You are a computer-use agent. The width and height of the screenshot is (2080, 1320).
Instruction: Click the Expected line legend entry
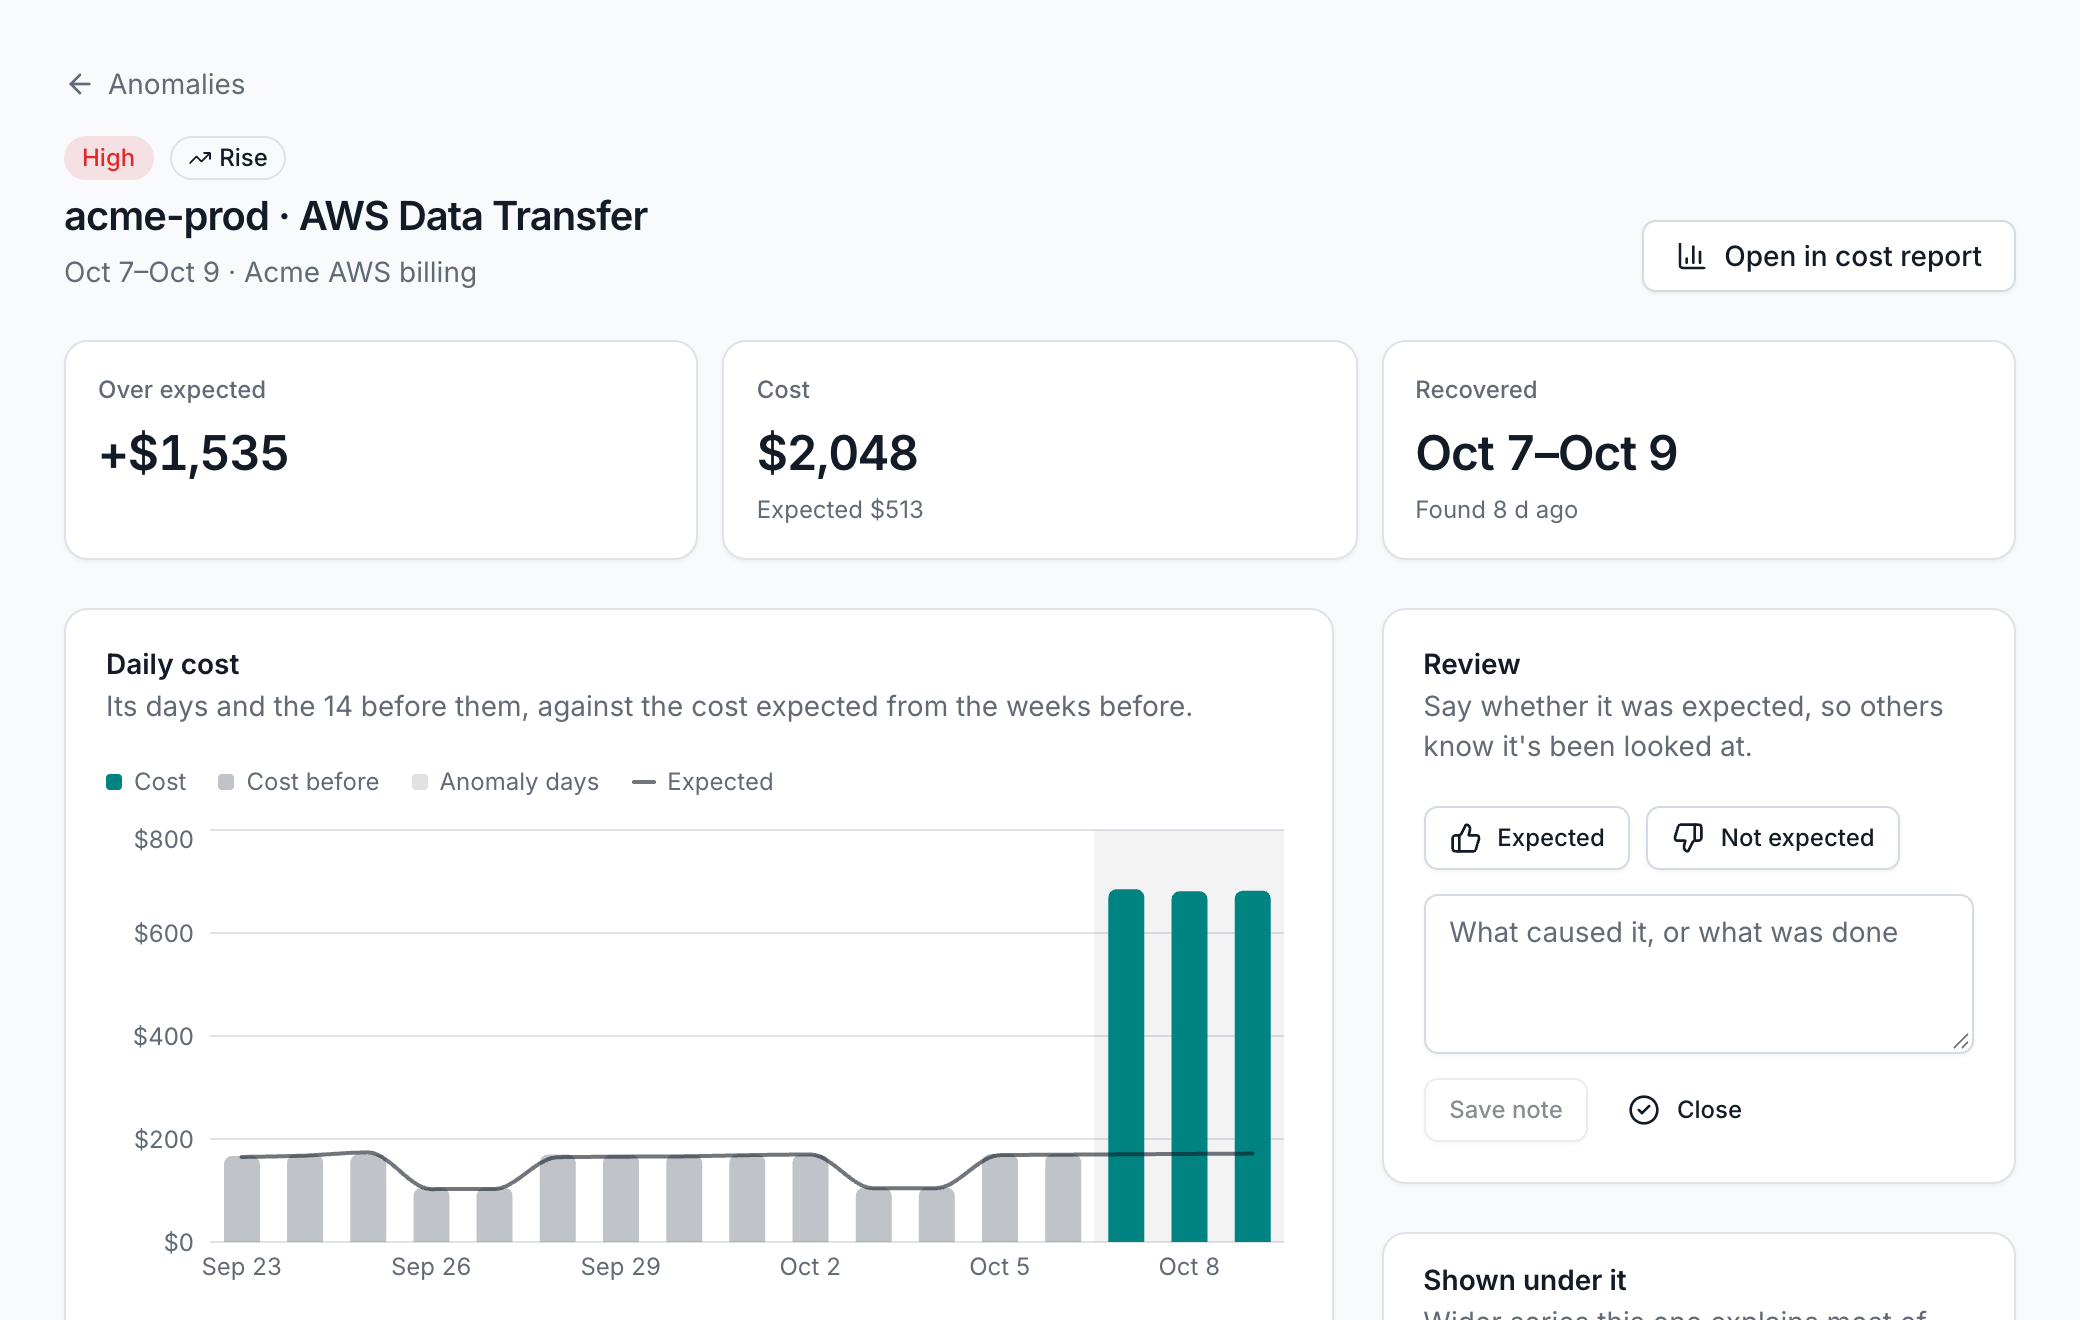pos(702,782)
